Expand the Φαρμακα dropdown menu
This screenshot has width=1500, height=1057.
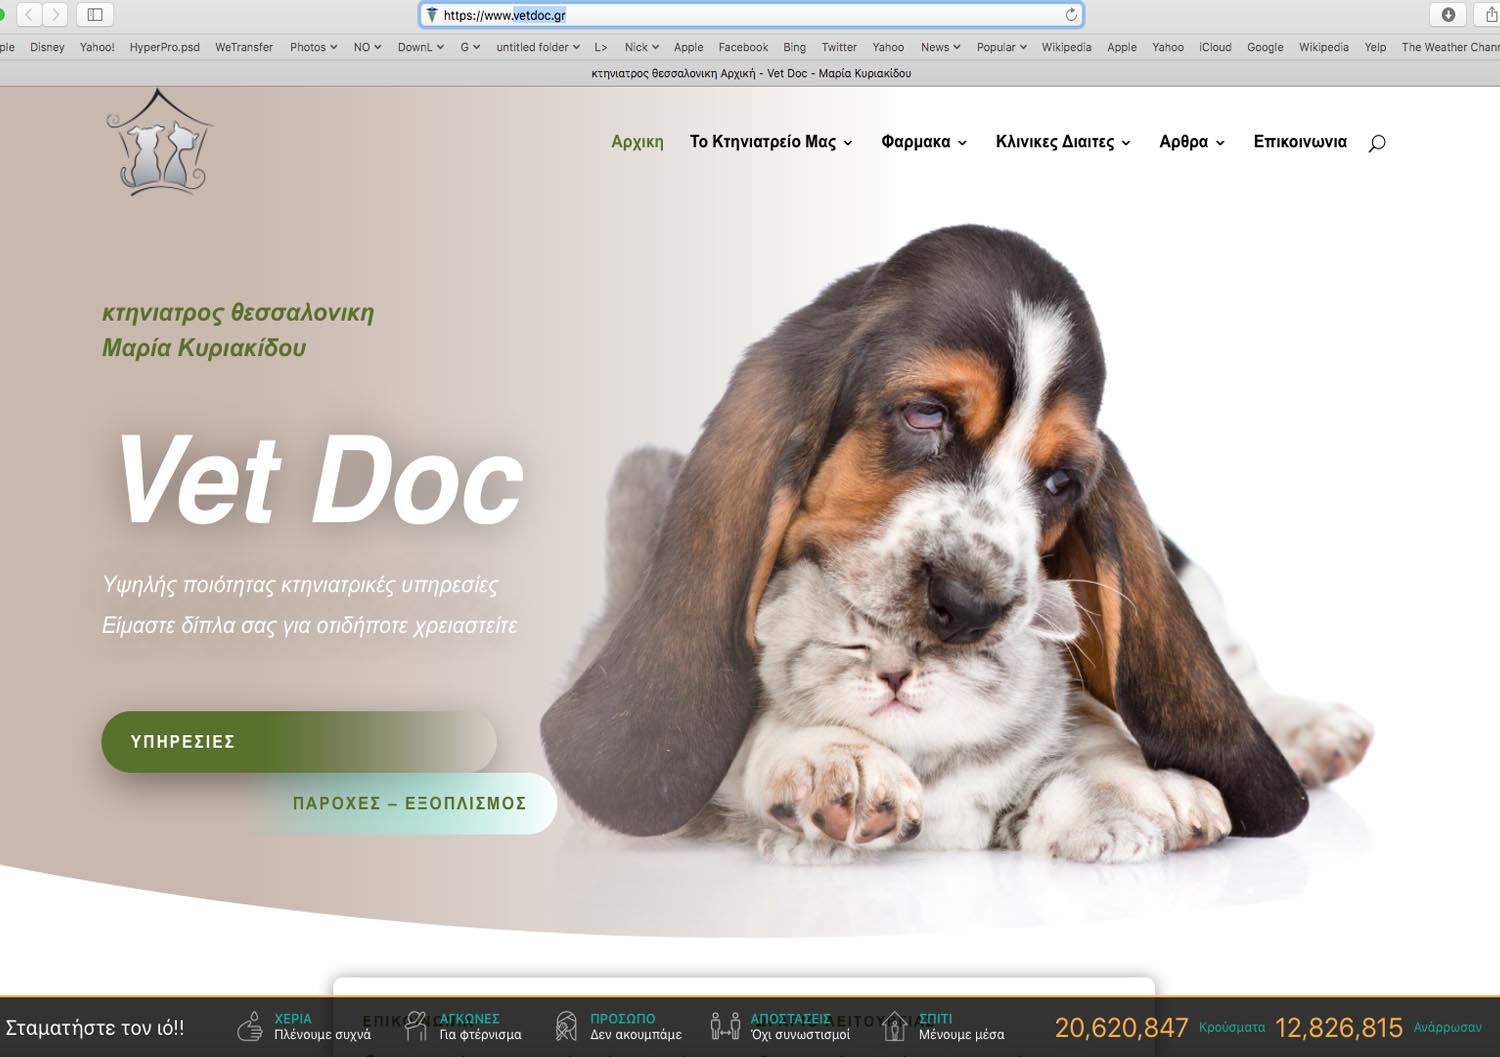tap(923, 142)
